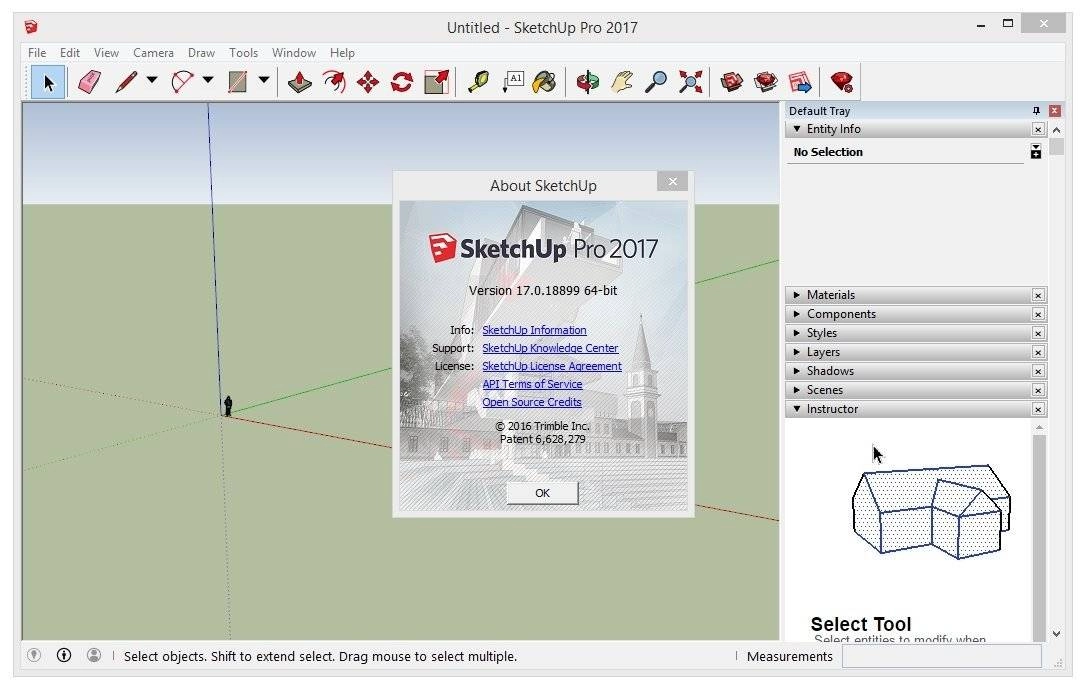
Task: Open the SketchUp Knowledge Center link
Action: [x=550, y=348]
